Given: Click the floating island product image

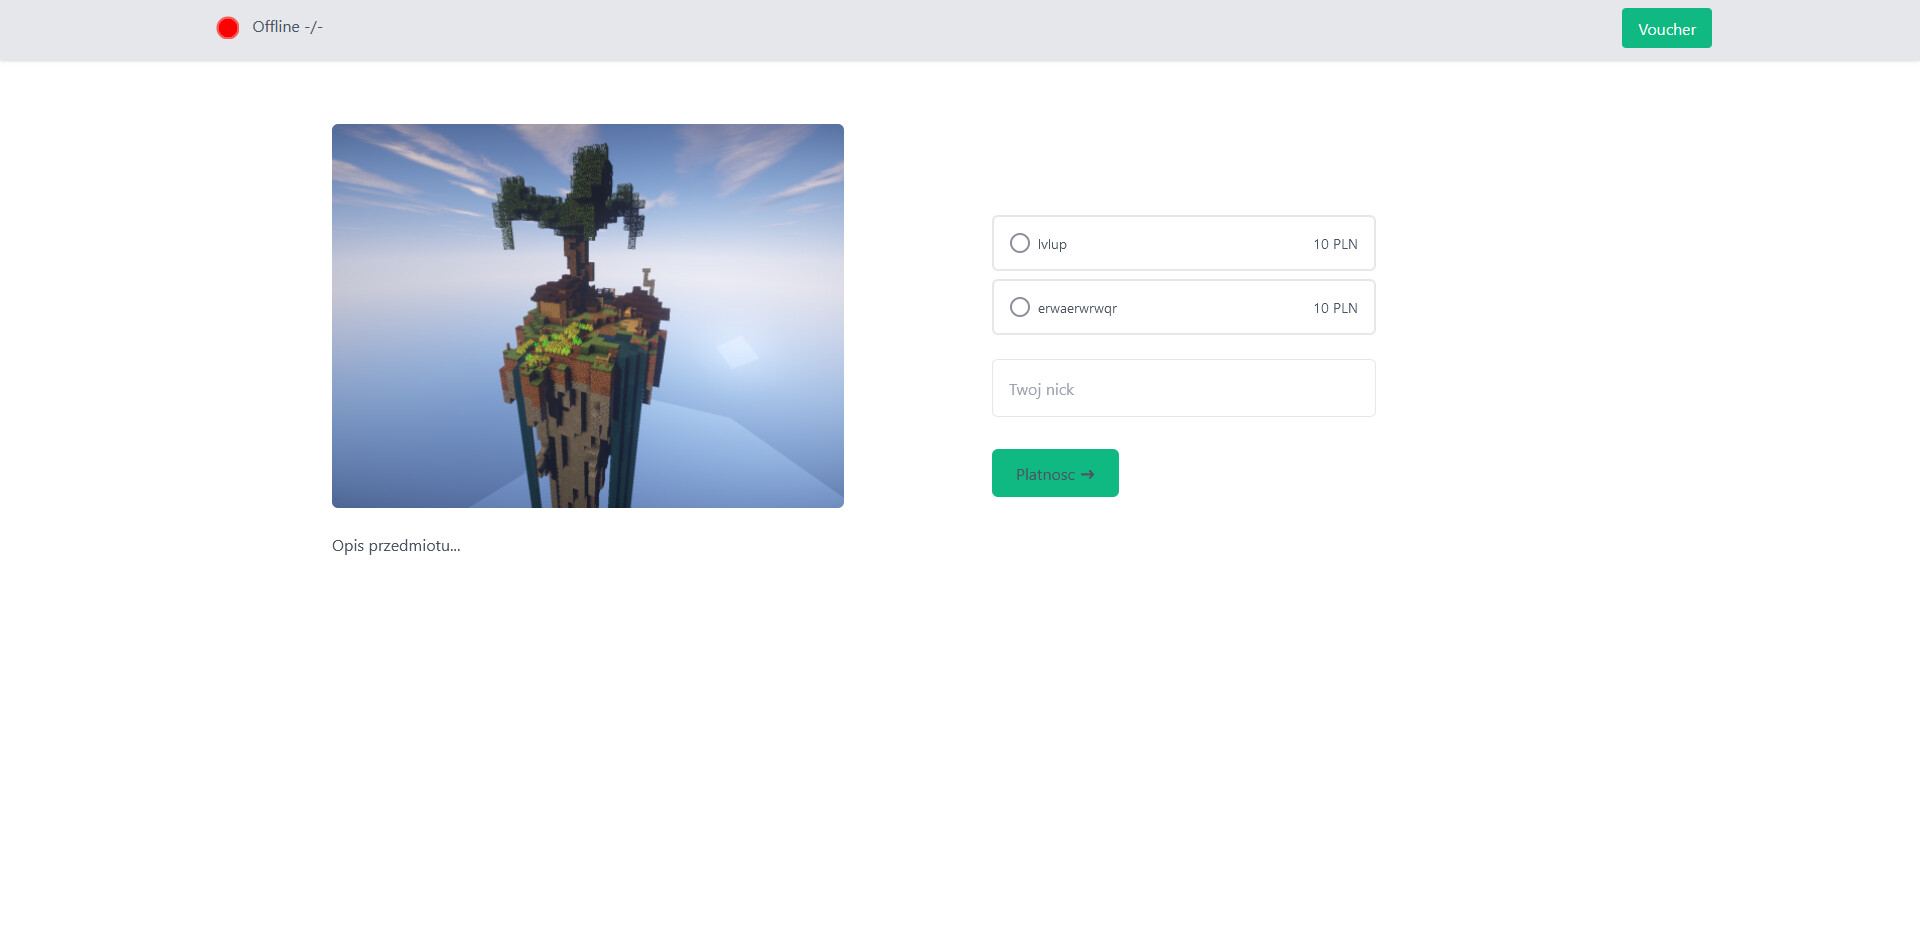Looking at the screenshot, I should pos(588,316).
